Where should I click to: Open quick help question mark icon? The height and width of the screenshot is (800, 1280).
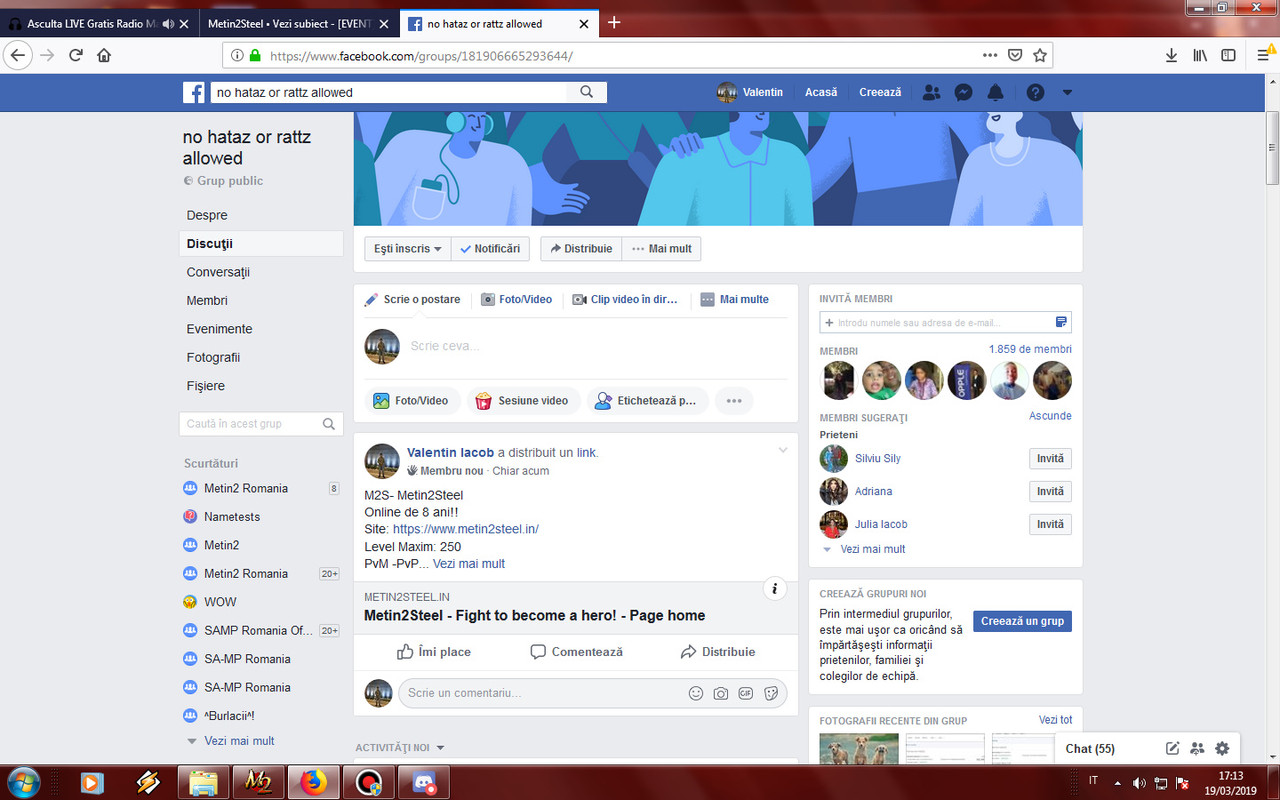click(x=1035, y=92)
